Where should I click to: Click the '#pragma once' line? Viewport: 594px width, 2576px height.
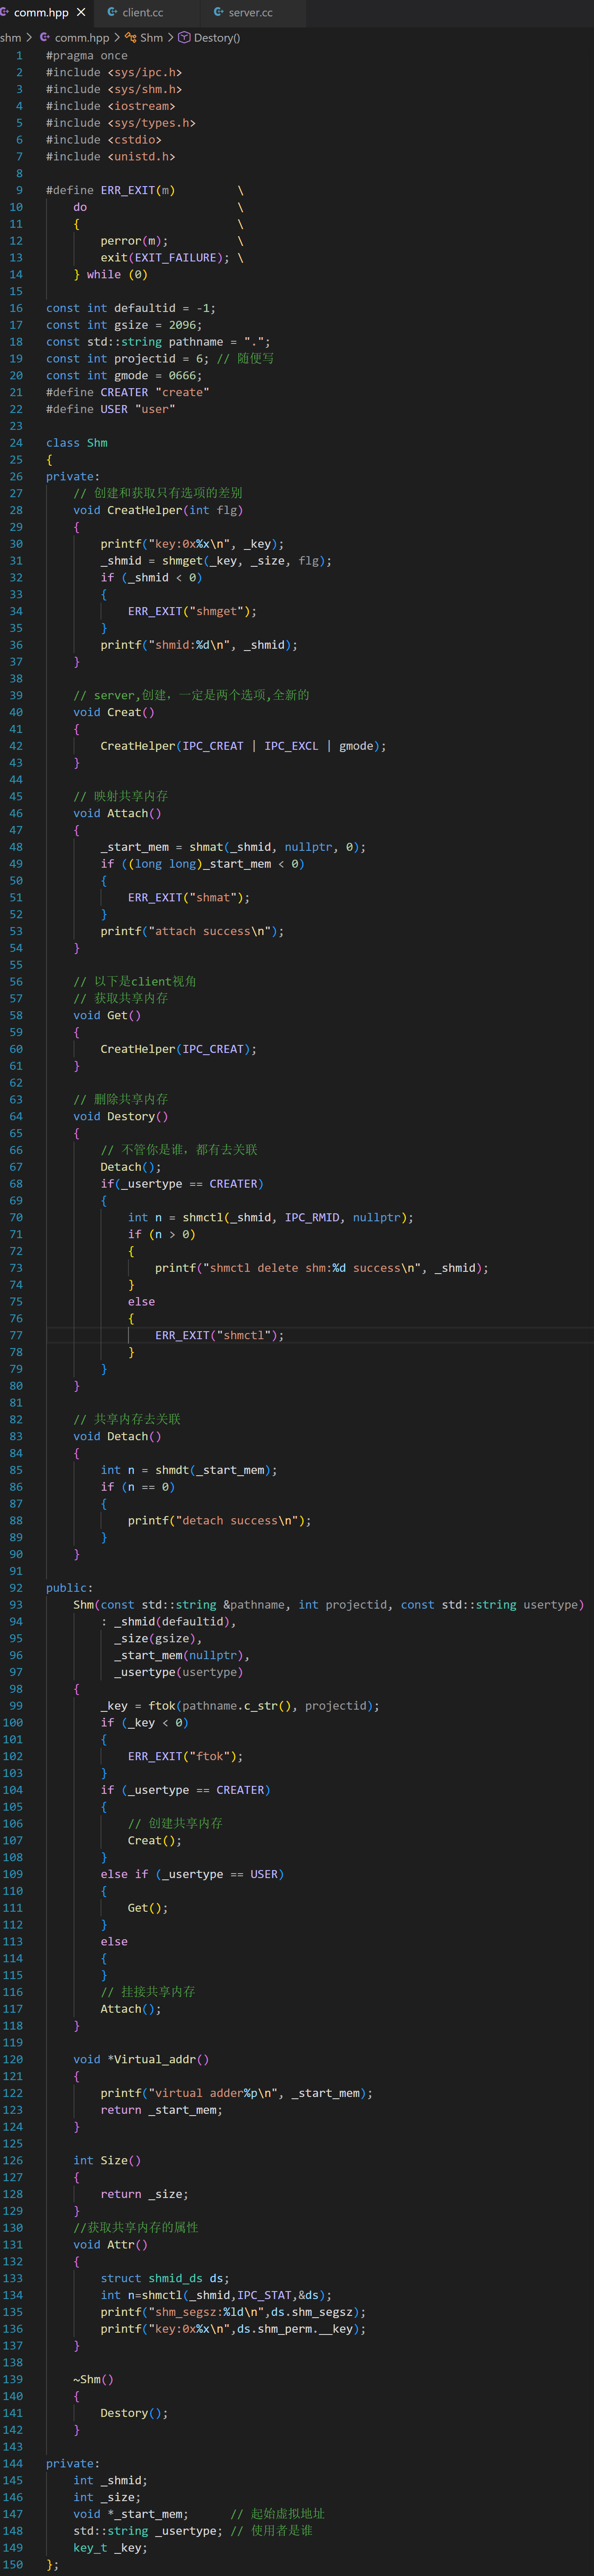point(87,55)
